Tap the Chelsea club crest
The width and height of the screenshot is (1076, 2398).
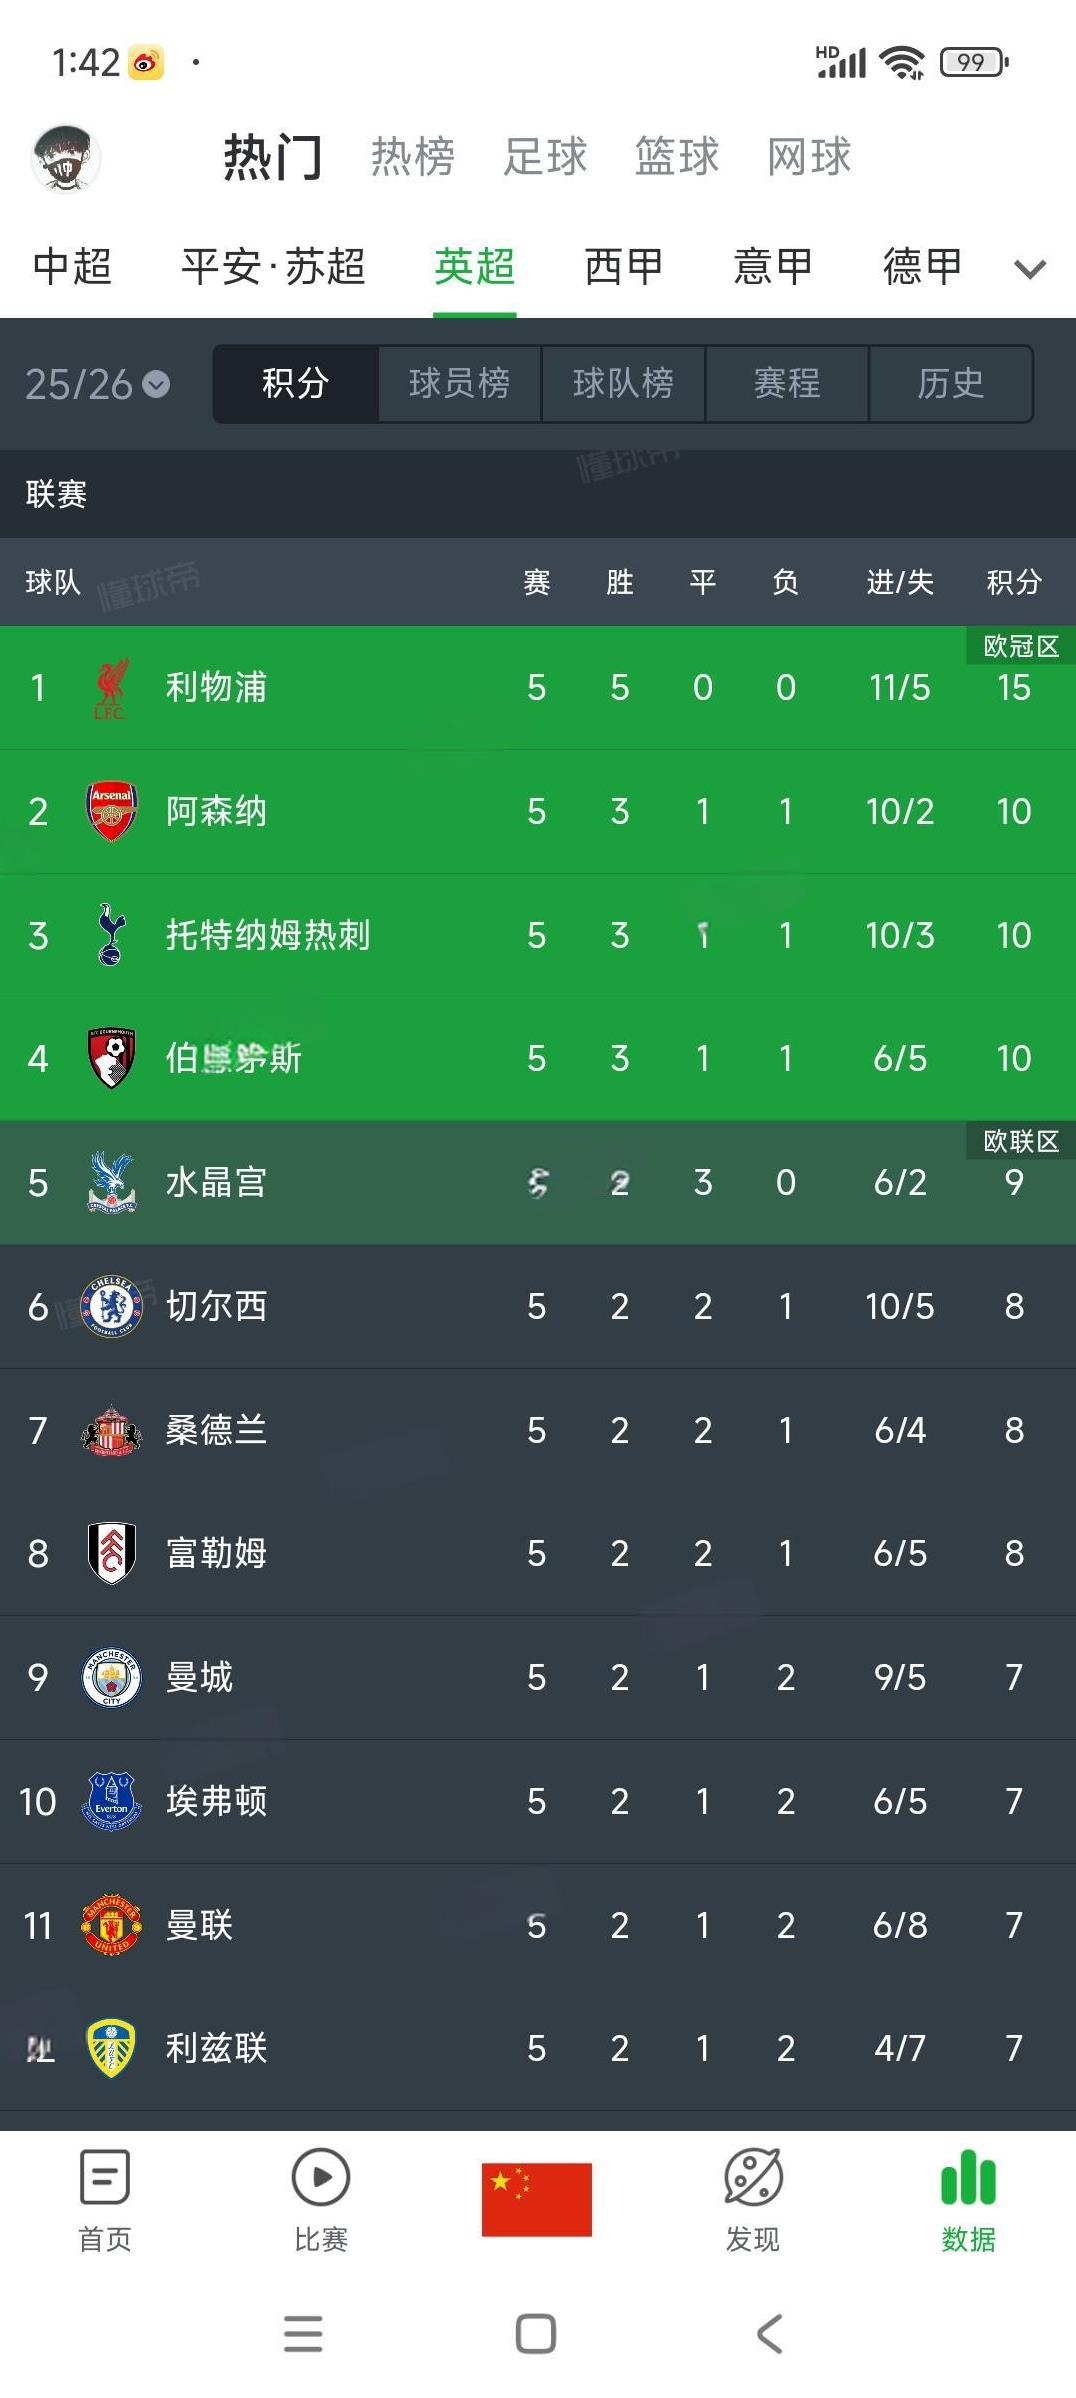[x=111, y=1306]
